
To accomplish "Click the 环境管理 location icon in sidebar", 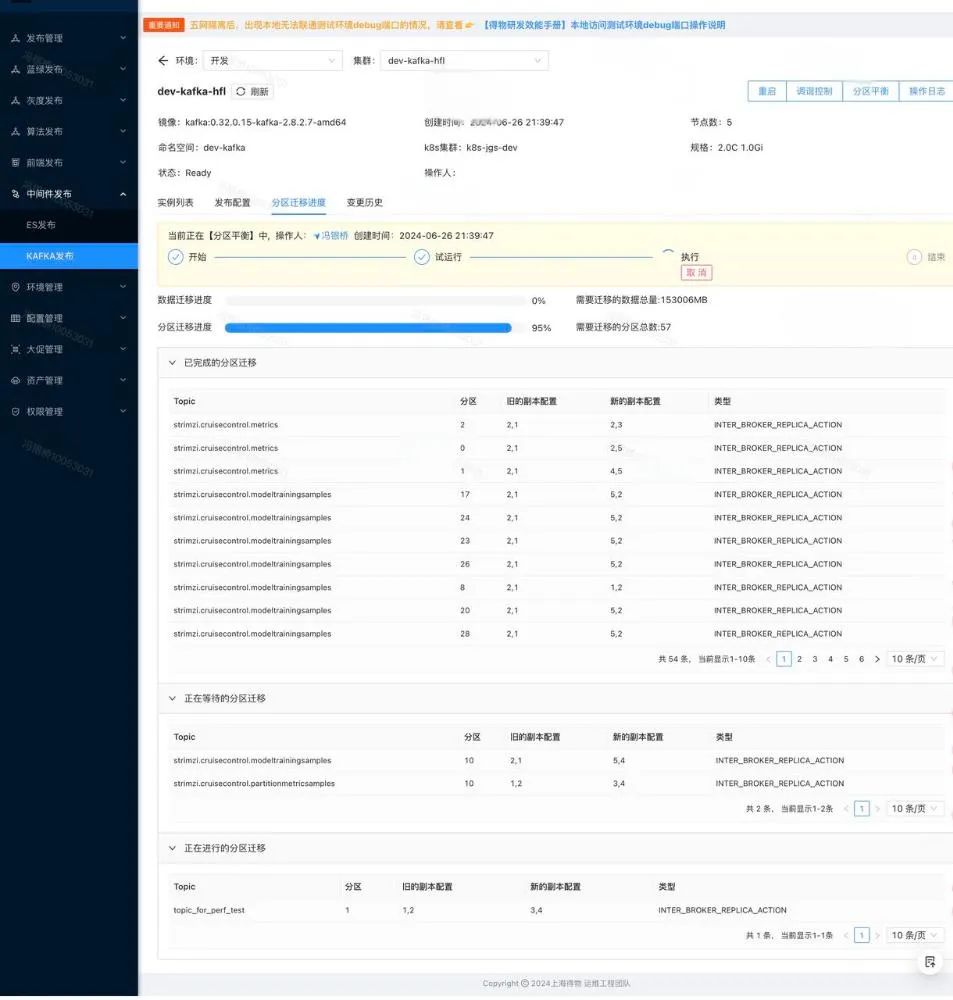I will [x=15, y=287].
